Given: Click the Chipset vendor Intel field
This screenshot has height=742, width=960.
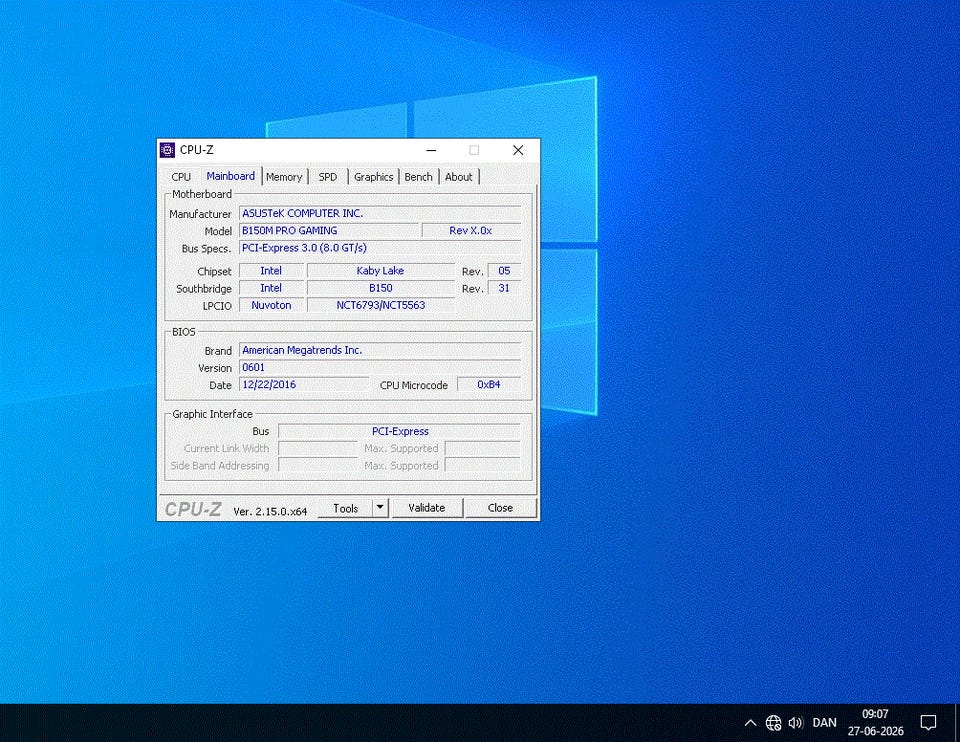Looking at the screenshot, I should [271, 271].
